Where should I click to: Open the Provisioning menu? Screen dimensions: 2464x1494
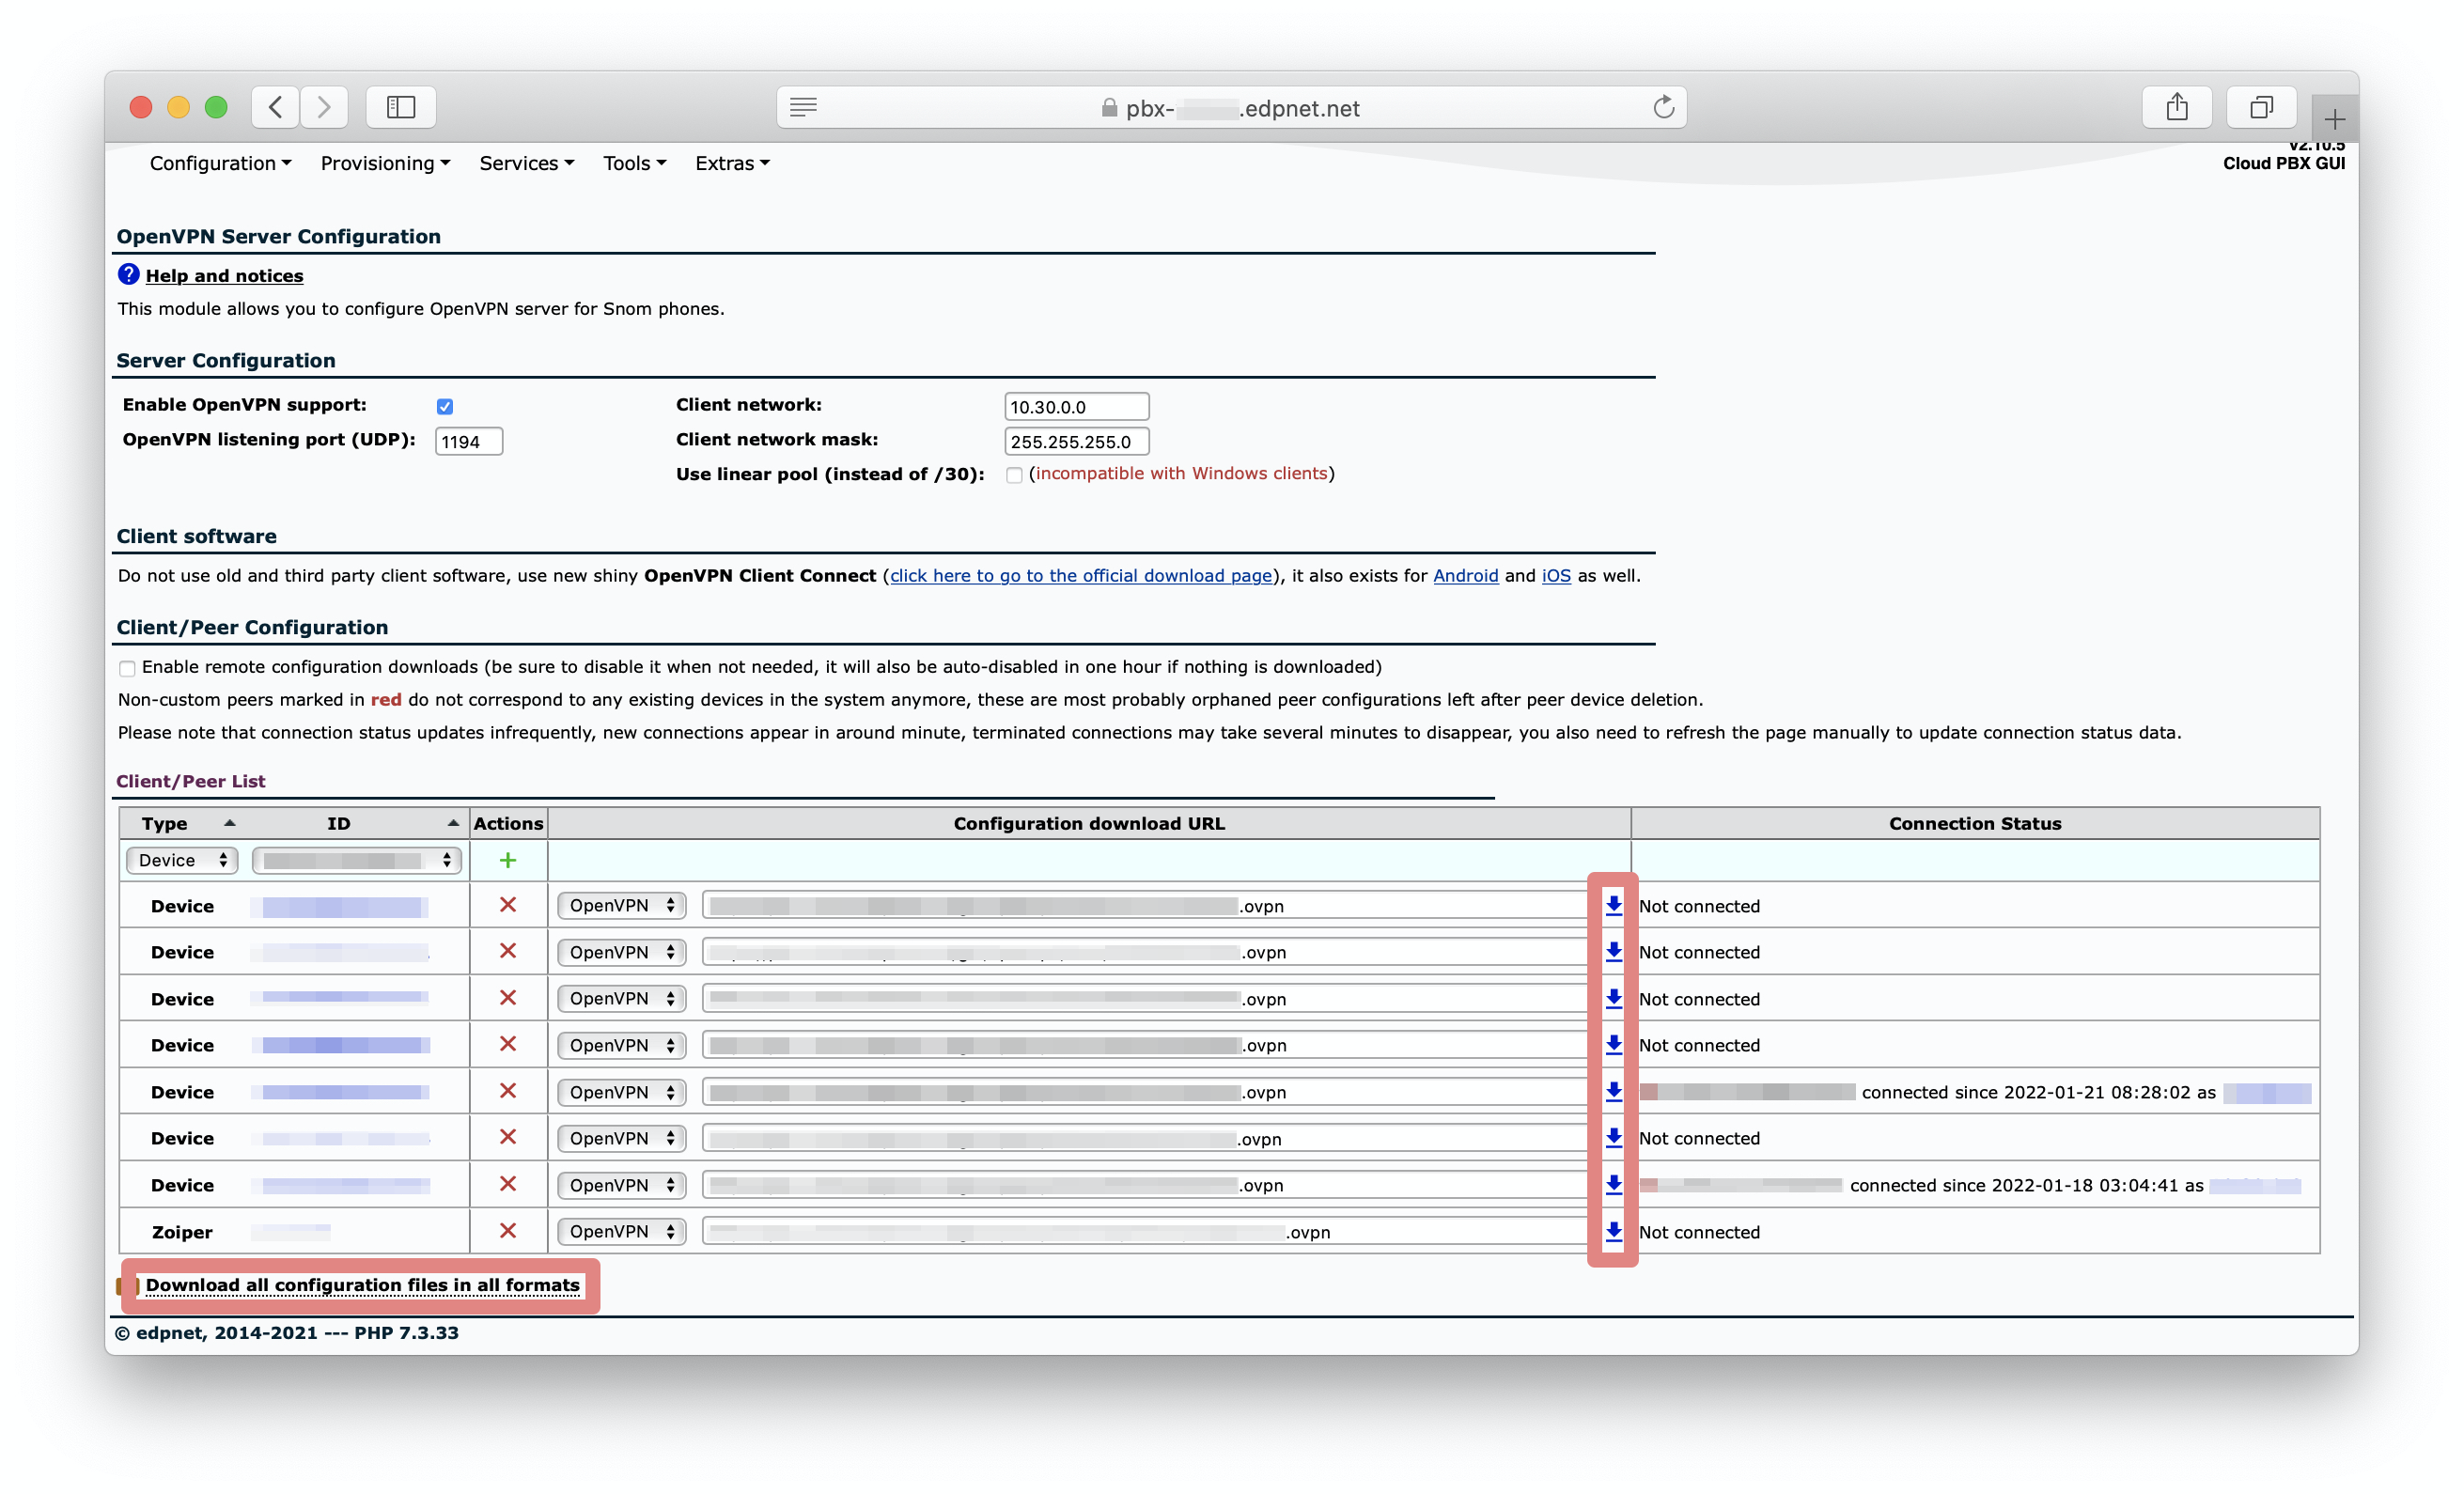pos(385,163)
